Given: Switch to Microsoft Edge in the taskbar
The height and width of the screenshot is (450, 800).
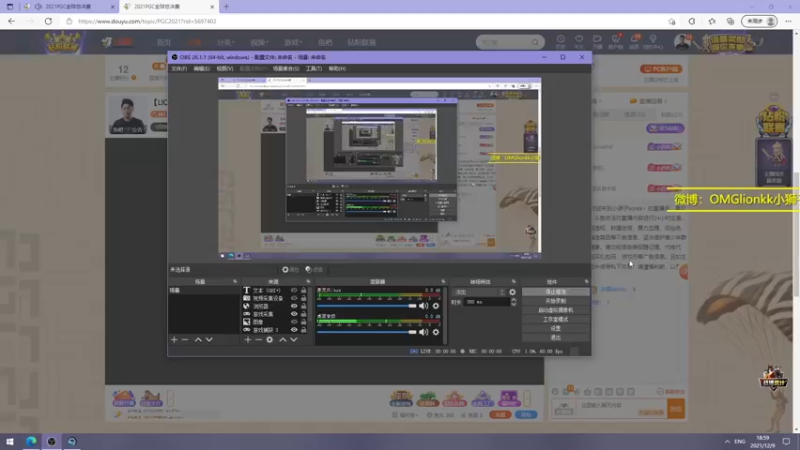Looking at the screenshot, I should (31, 442).
